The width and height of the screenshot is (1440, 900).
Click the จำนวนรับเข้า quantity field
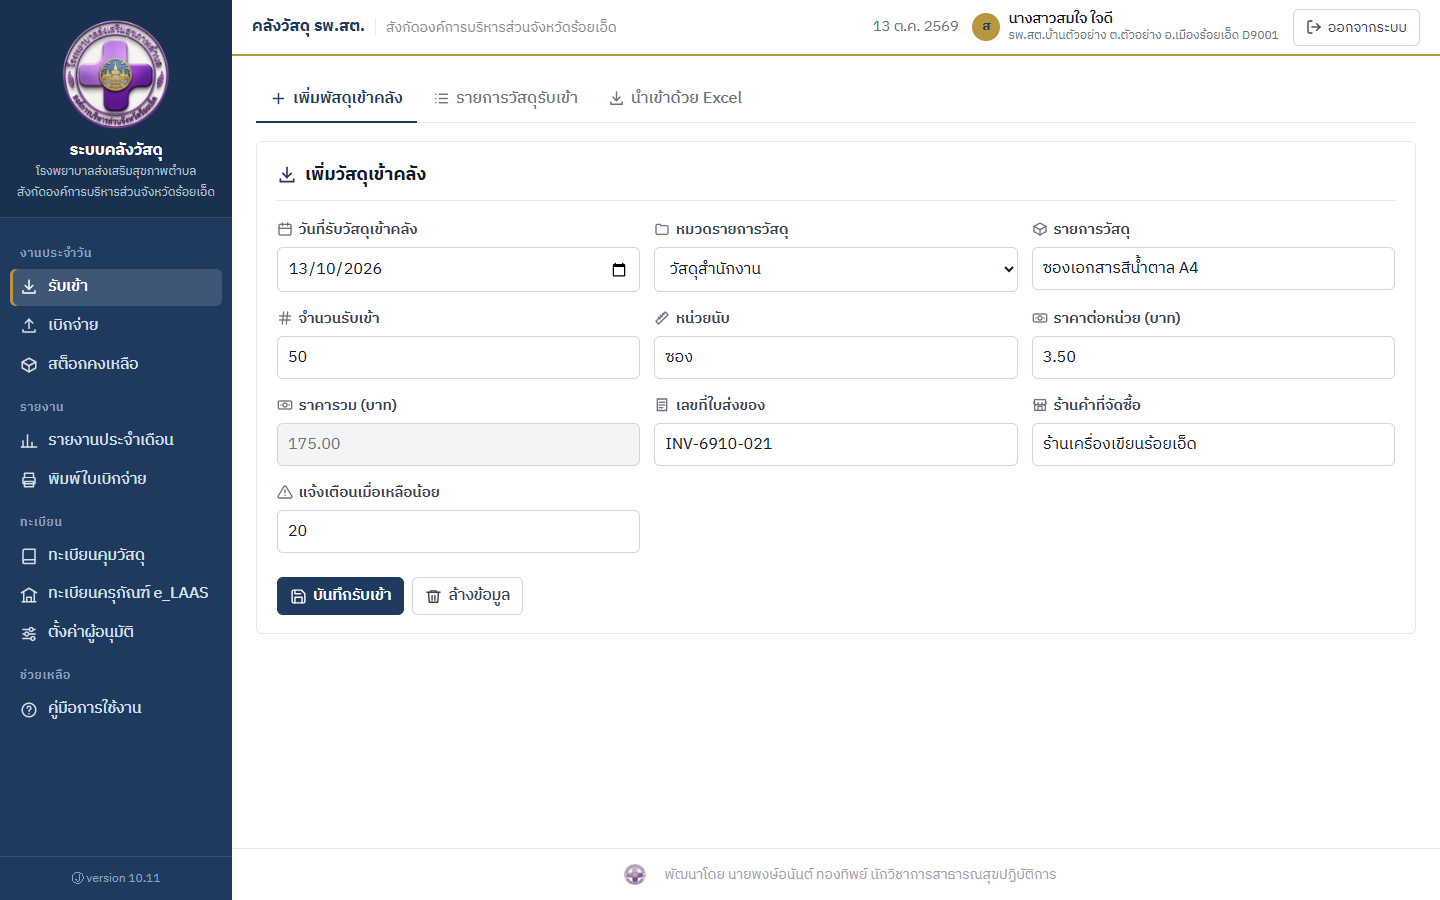458,358
